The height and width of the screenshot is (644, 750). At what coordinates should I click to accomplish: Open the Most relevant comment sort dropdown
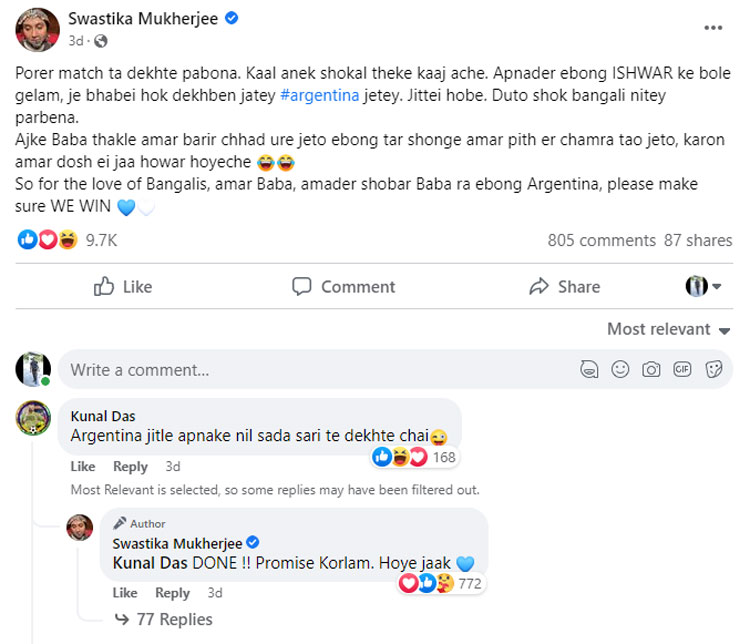(x=669, y=329)
